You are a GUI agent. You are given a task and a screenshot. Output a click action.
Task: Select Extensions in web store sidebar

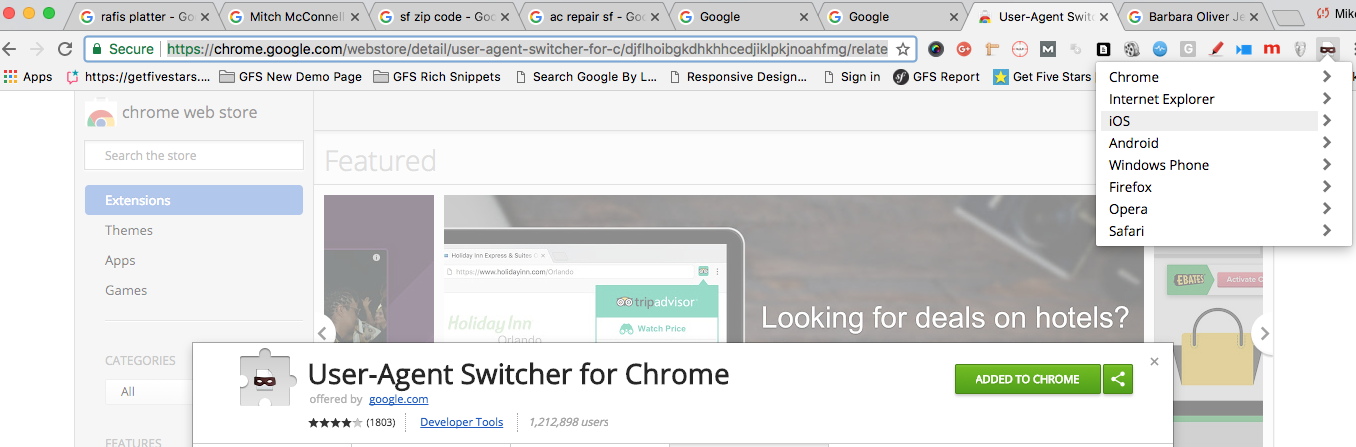(194, 200)
